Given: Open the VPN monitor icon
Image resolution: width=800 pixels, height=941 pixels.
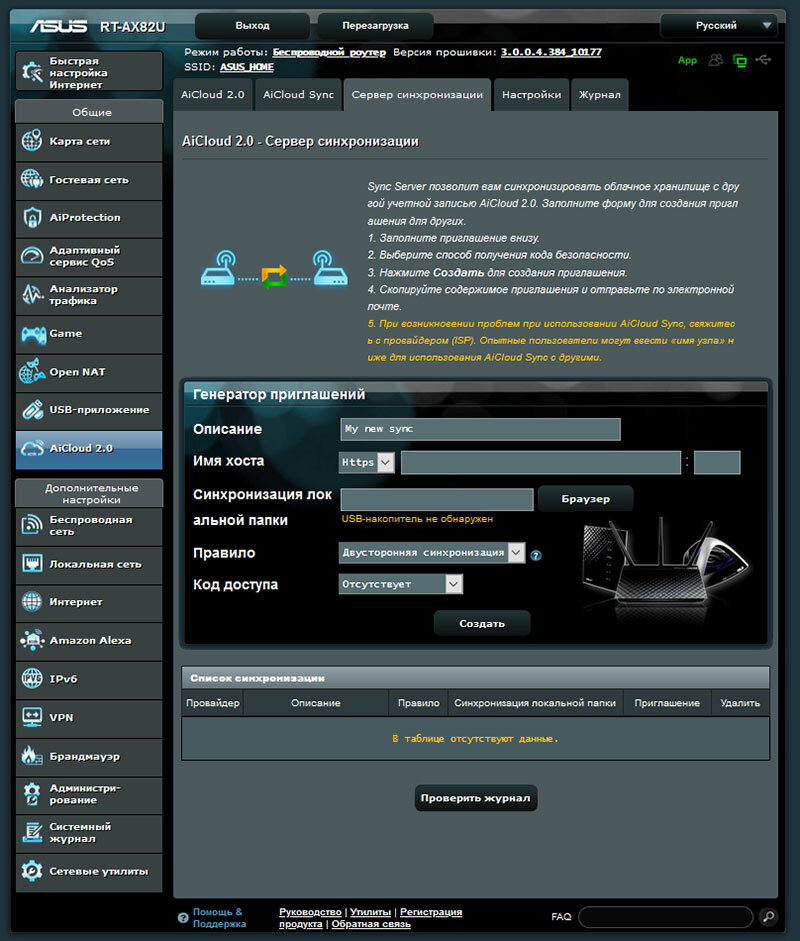Looking at the screenshot, I should click(x=32, y=717).
